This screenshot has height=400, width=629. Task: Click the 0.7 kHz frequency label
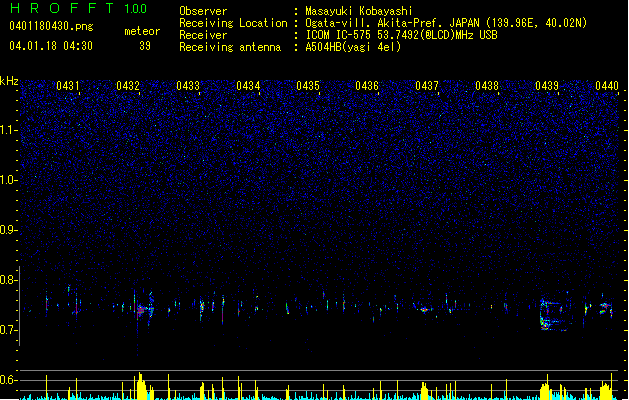coord(8,330)
